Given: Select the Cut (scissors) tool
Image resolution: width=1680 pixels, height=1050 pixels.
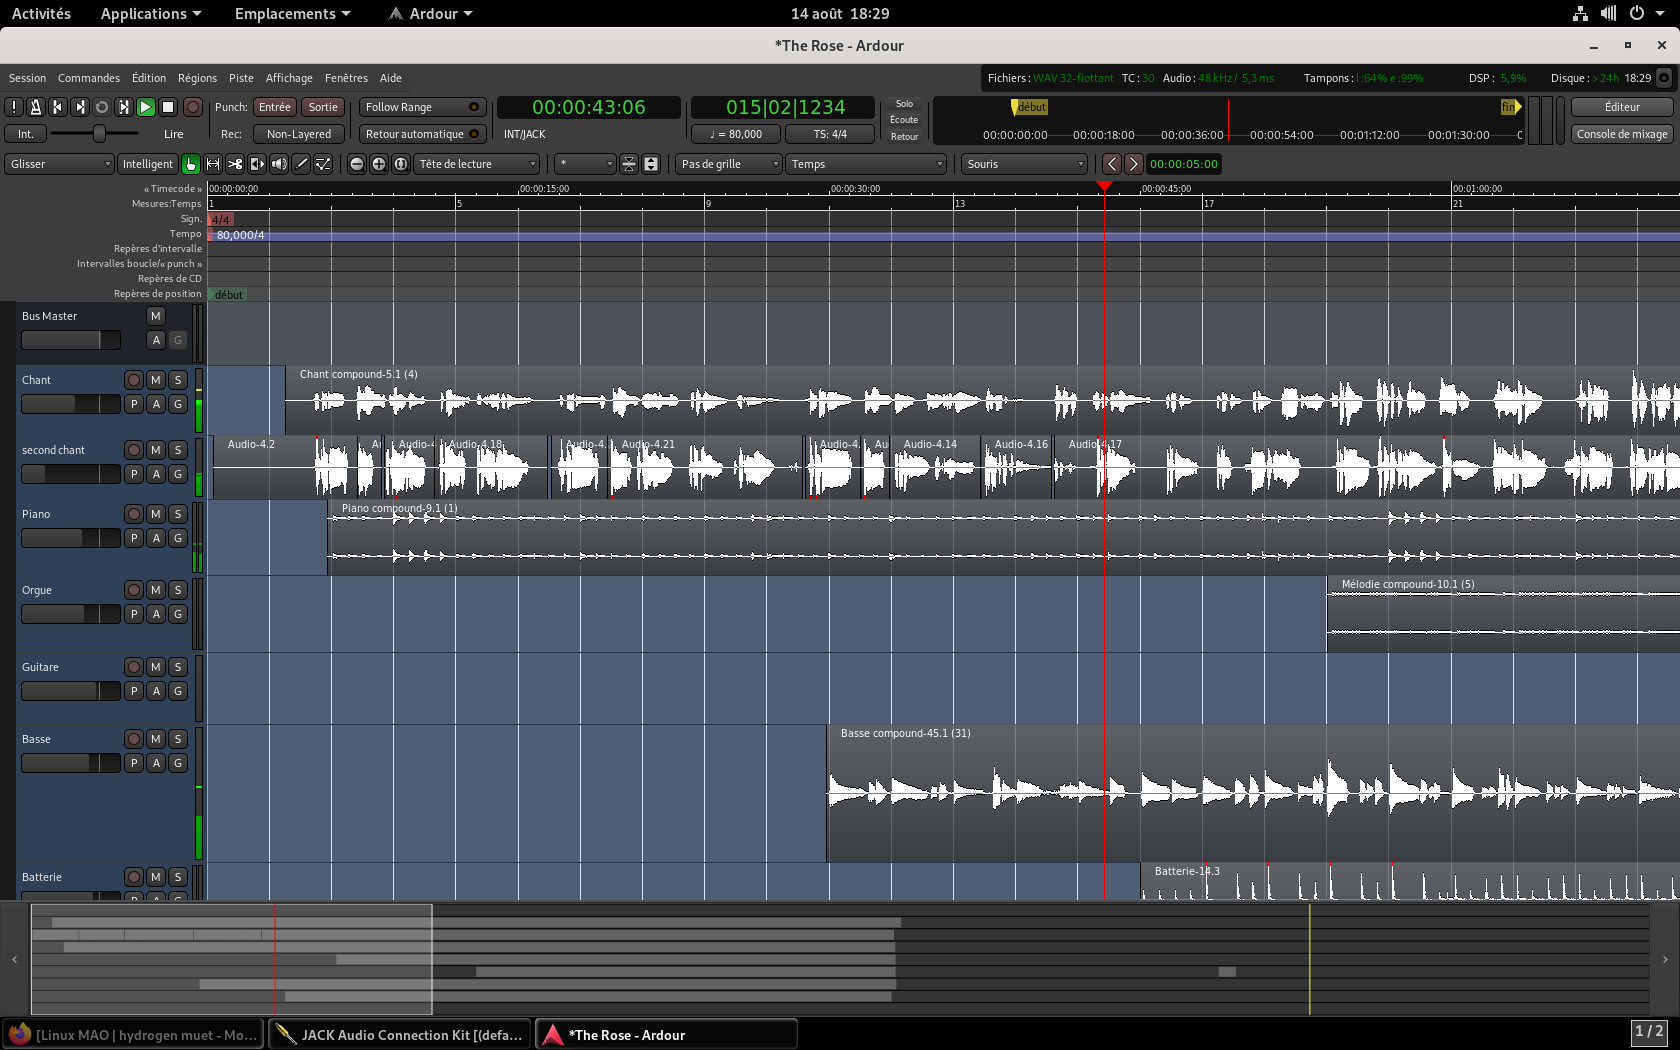Looking at the screenshot, I should click(x=235, y=164).
